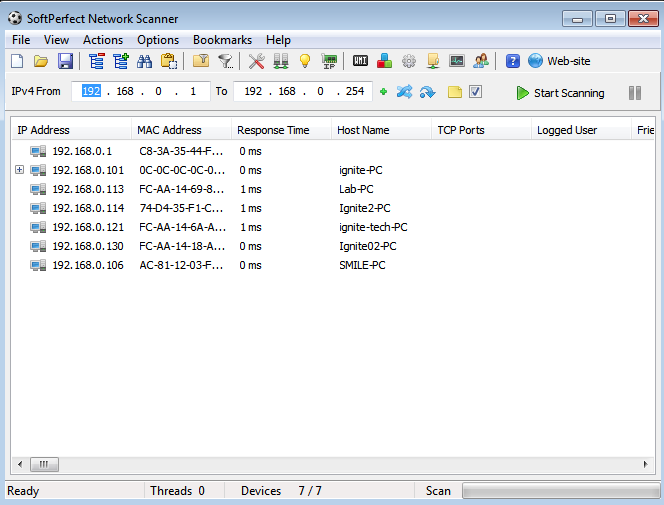The width and height of the screenshot is (664, 505).
Task: Sort by Response Time column header
Action: pos(281,130)
